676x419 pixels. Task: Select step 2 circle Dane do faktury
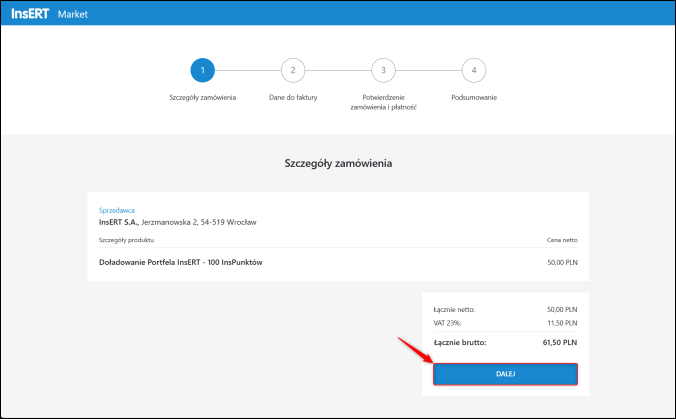(293, 70)
